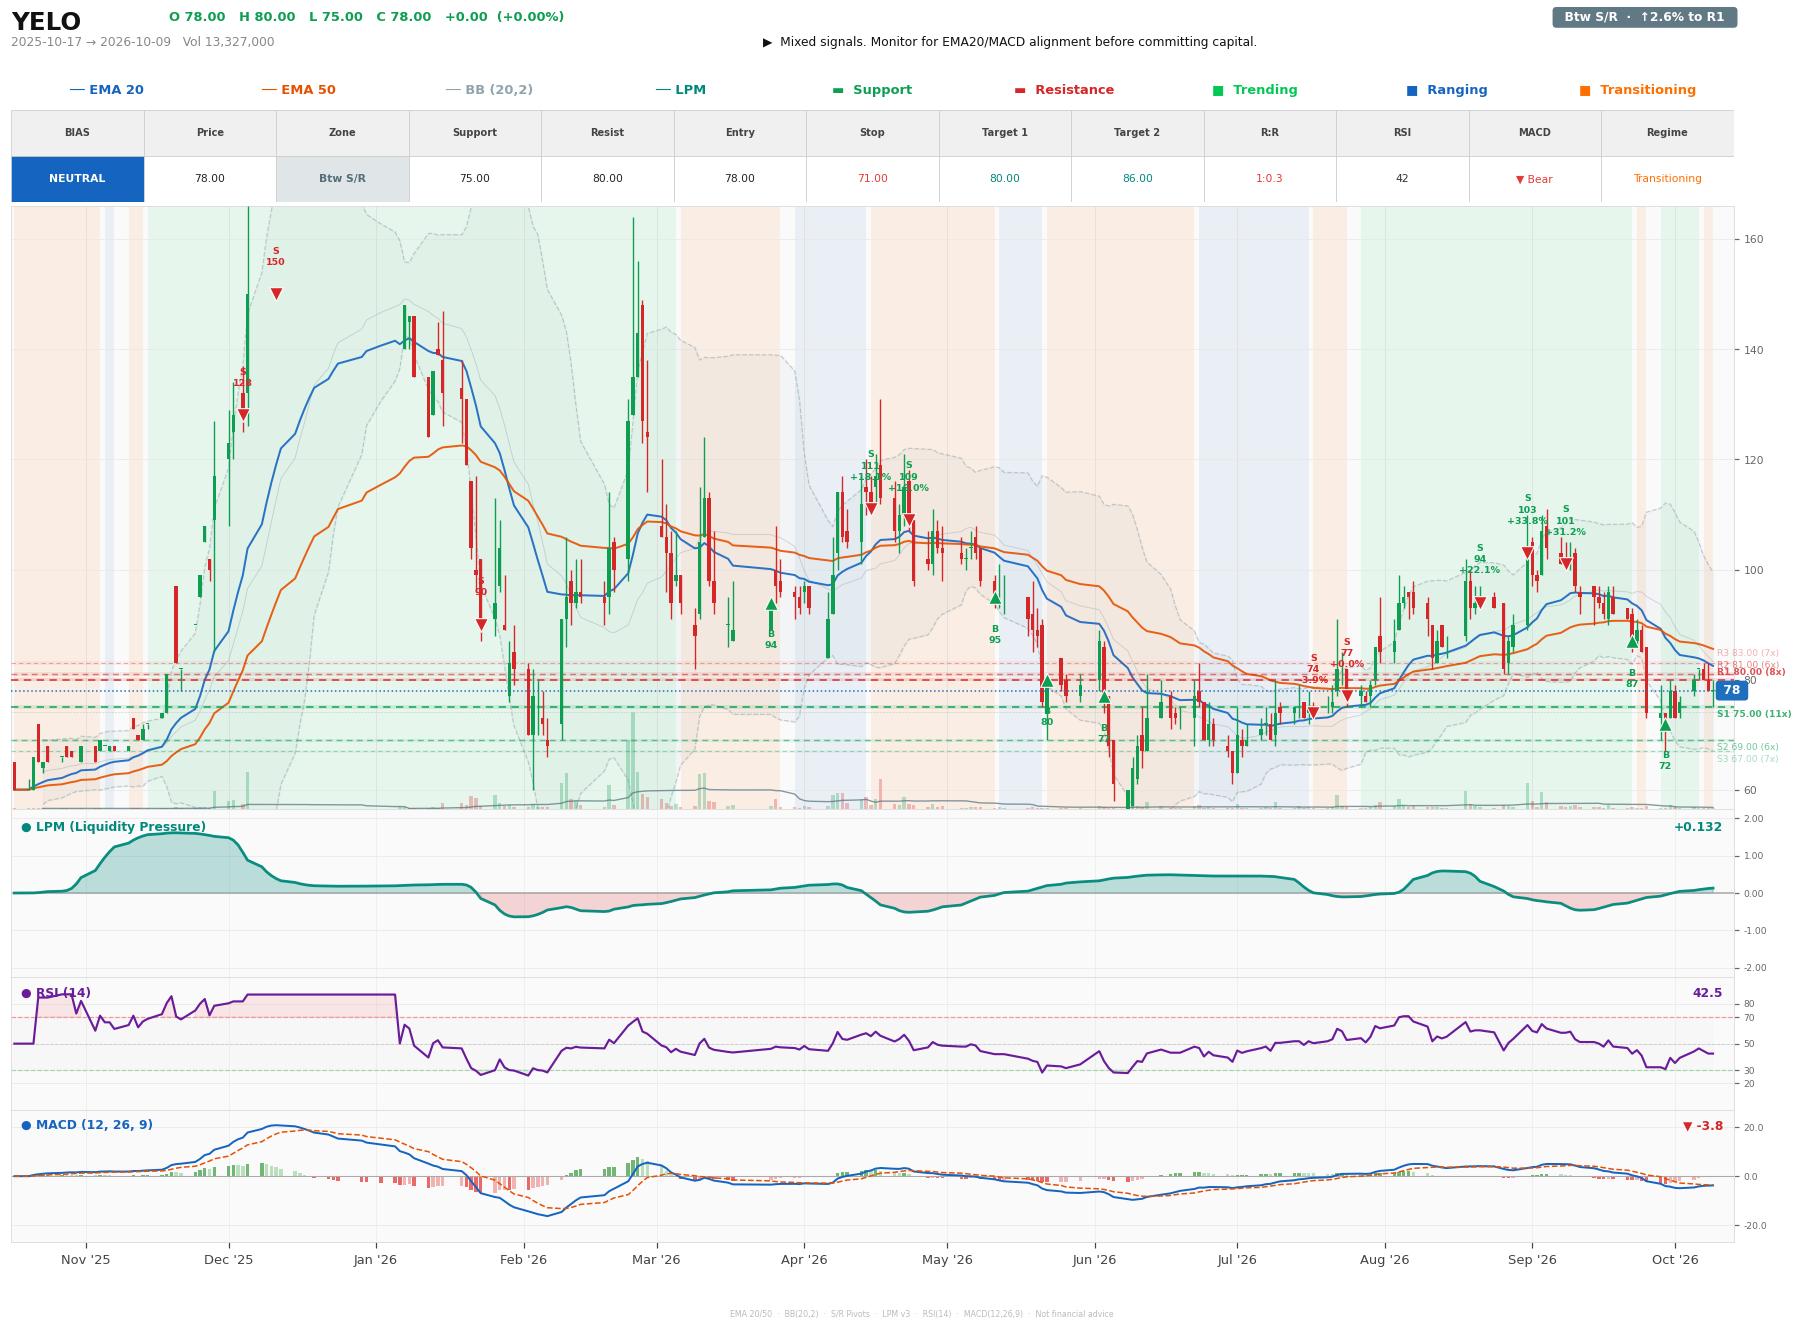This screenshot has width=1802, height=1330.
Task: Click the teal dot beside LPM panel title
Action: click(x=26, y=827)
